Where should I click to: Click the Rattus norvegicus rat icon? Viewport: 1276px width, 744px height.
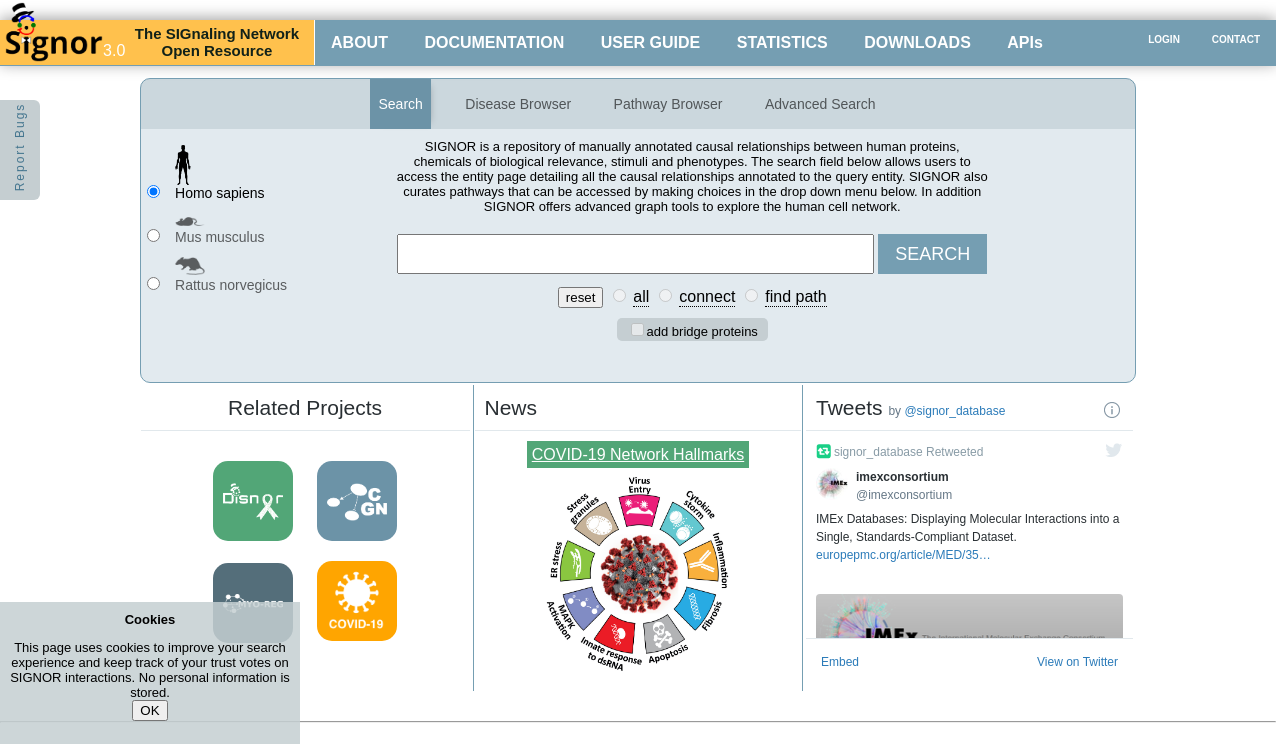pos(190,265)
